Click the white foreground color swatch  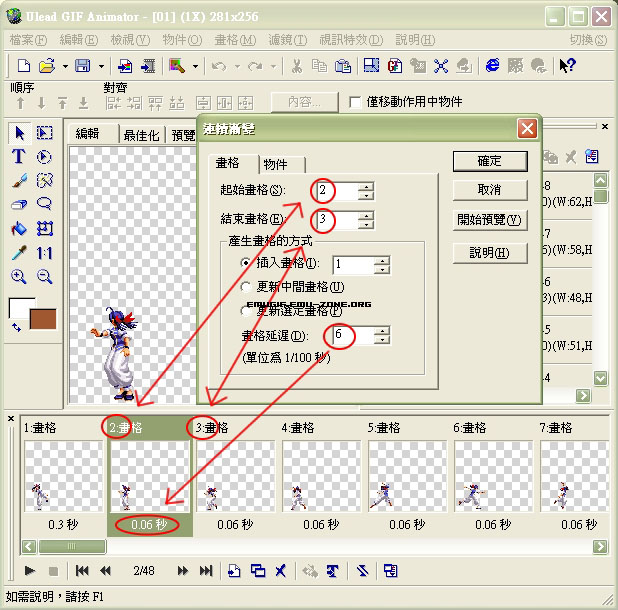click(19, 307)
